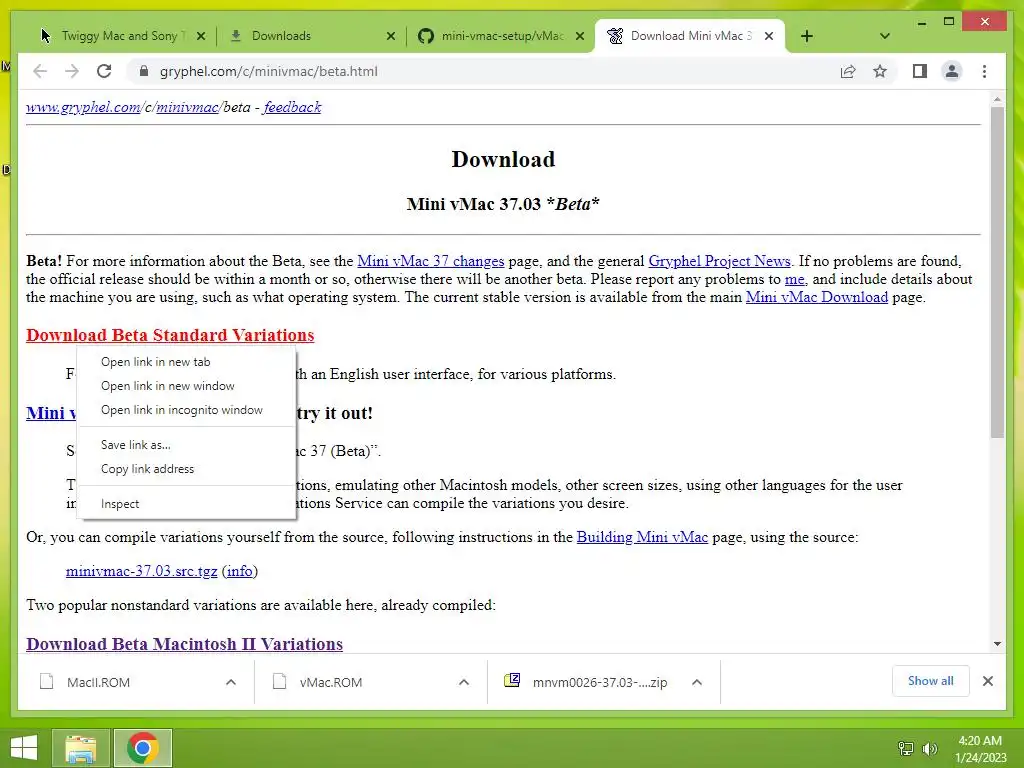Open Gryphel Project News link

[x=719, y=261]
